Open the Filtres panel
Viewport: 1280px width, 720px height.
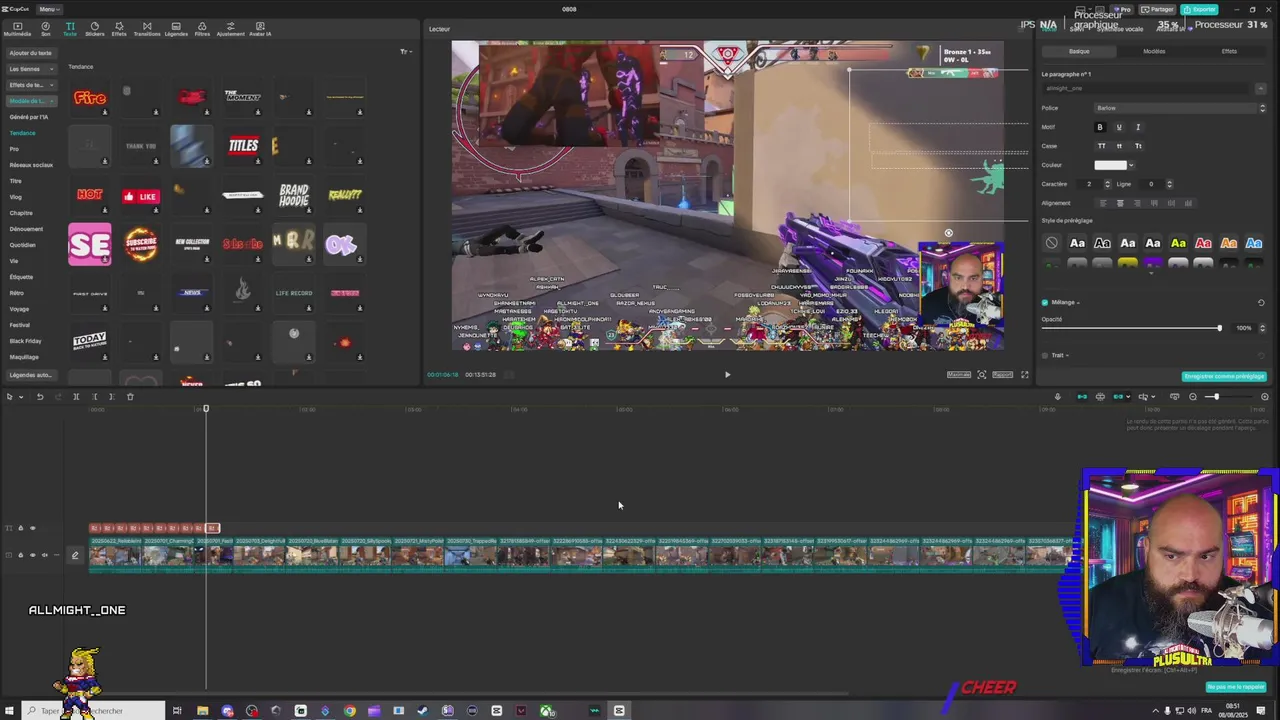pos(202,29)
